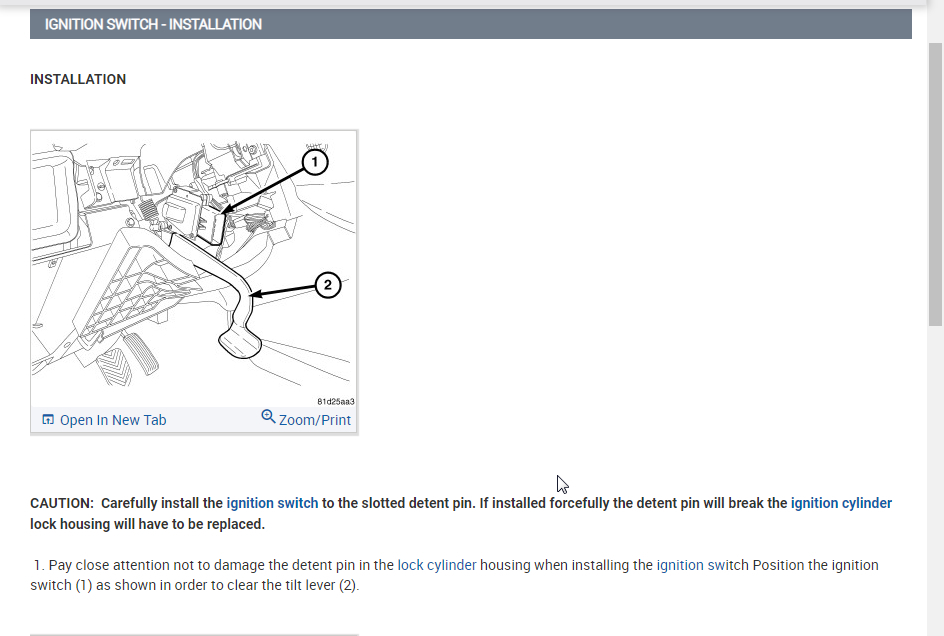The width and height of the screenshot is (944, 636).
Task: Click the "ignition" link in step 1
Action: pyautogui.click(x=680, y=565)
